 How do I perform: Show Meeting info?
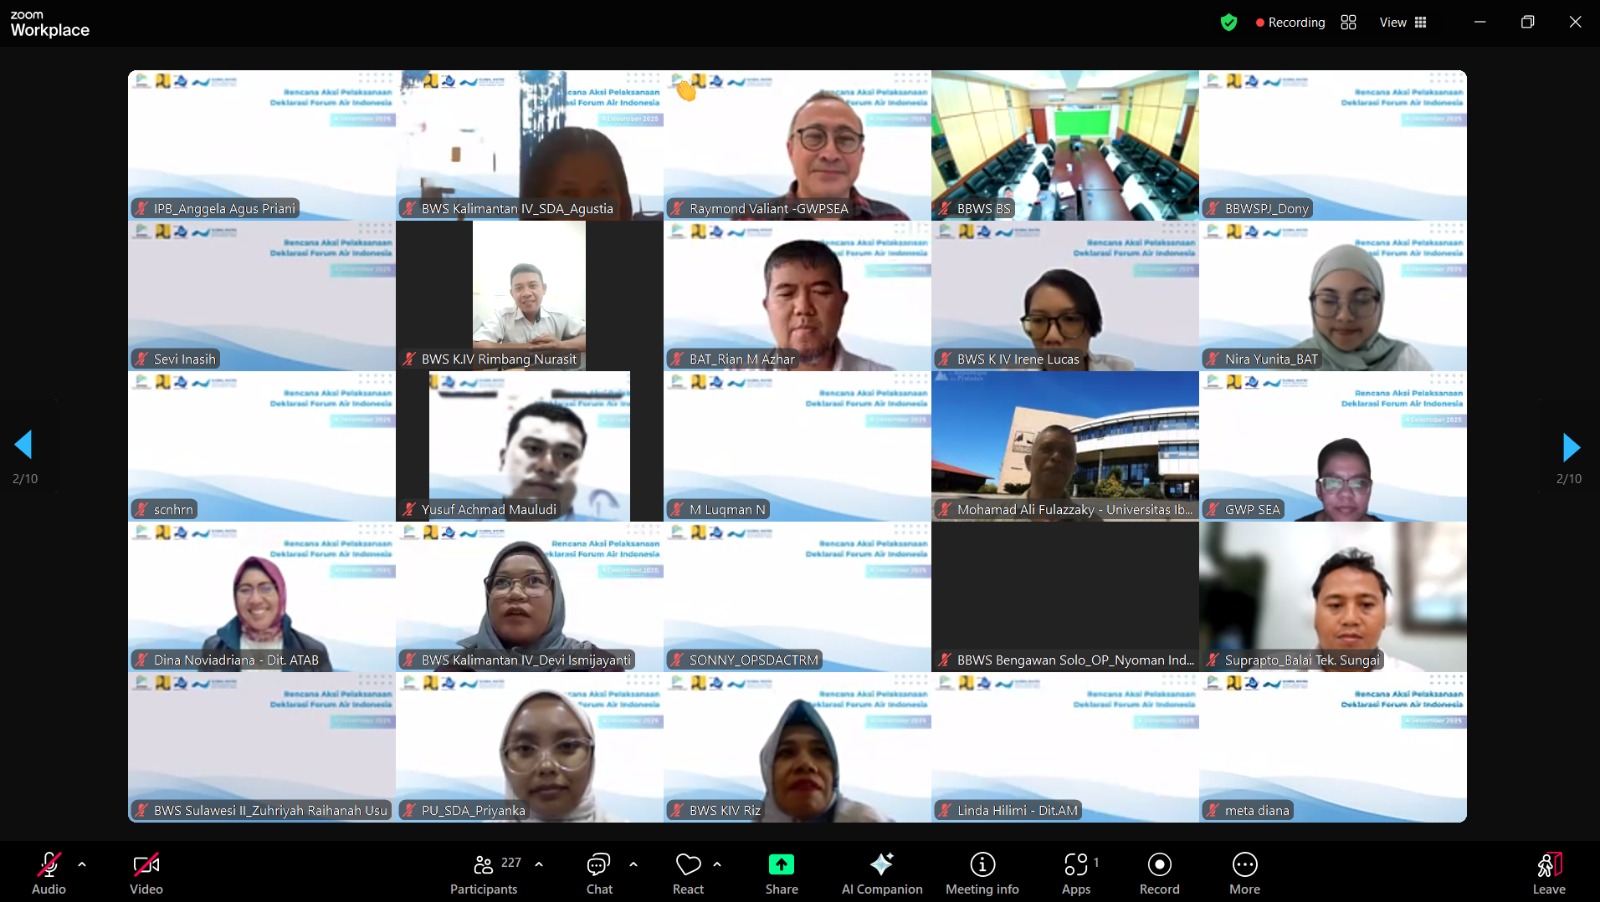[982, 872]
